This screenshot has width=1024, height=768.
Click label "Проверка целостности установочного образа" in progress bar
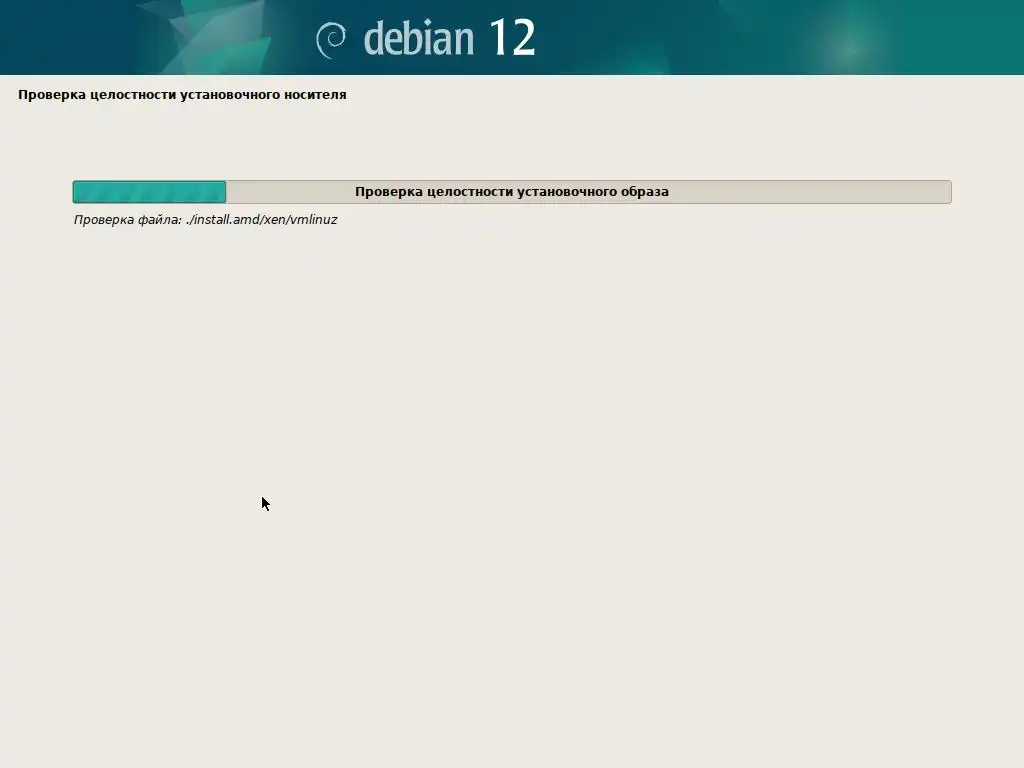(512, 192)
